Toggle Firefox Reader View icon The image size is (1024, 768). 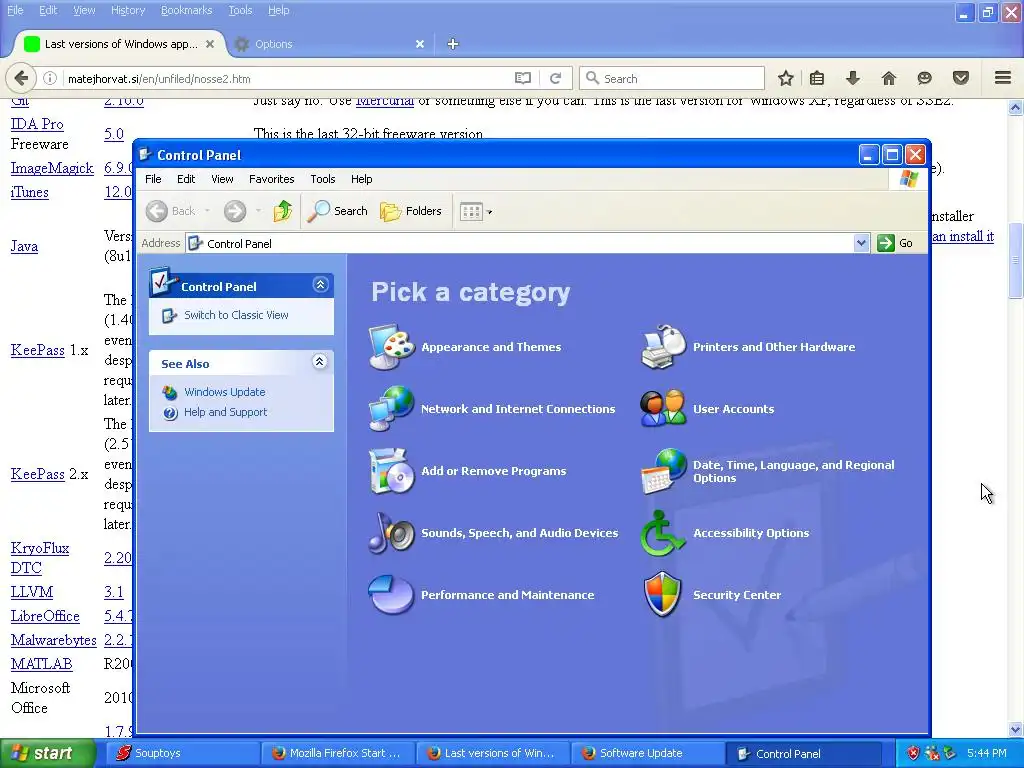click(522, 78)
